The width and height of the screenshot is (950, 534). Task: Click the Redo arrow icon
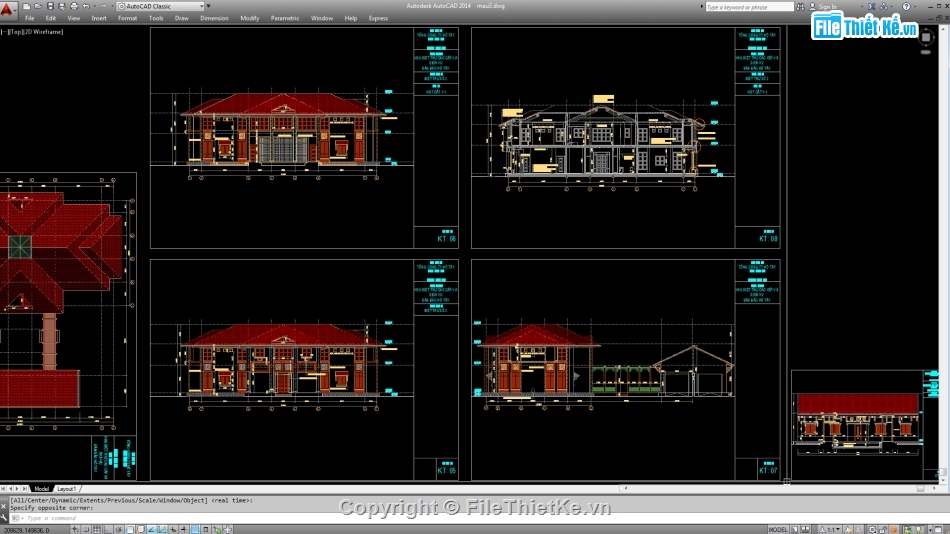point(102,6)
